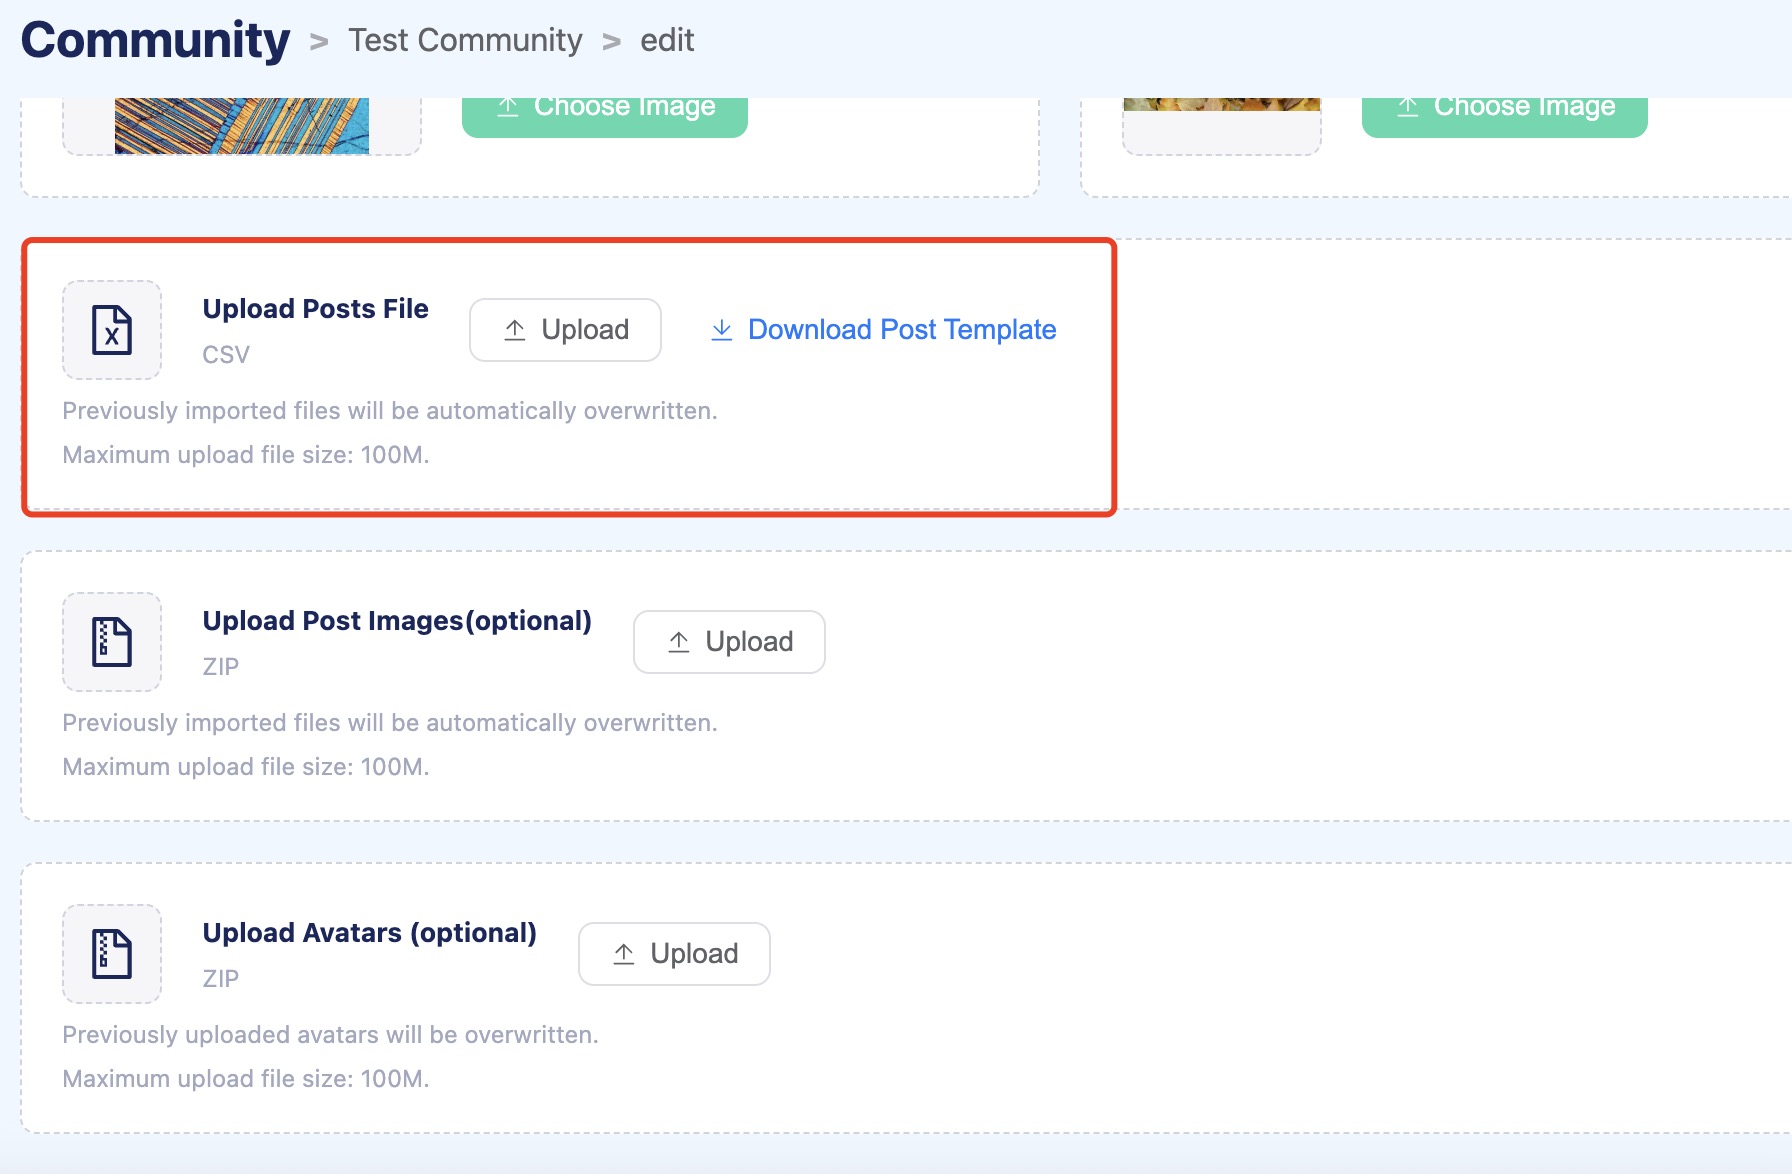The width and height of the screenshot is (1792, 1174).
Task: Click the upload icon on right Choose Image
Action: click(x=1408, y=107)
